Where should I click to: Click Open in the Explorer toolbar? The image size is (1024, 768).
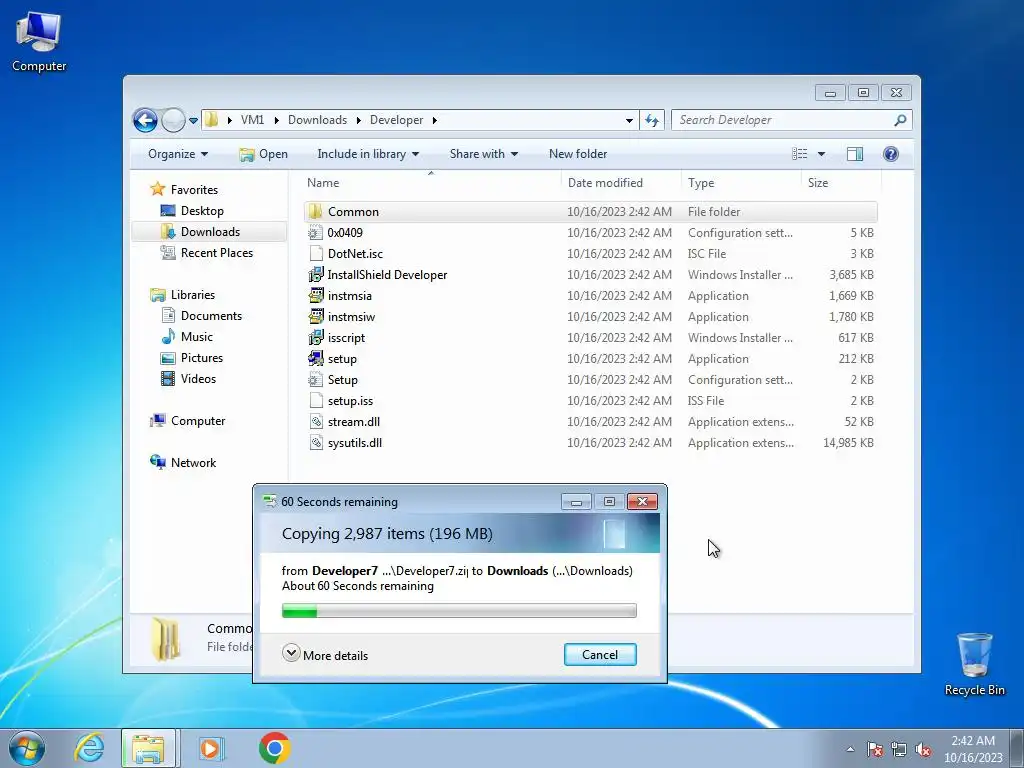(x=264, y=154)
